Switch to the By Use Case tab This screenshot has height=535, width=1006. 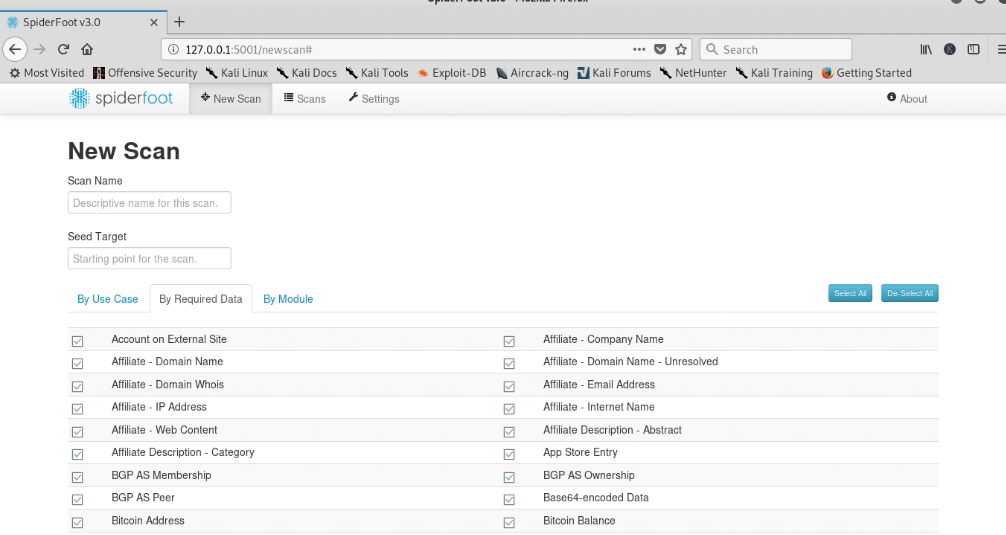(x=108, y=299)
